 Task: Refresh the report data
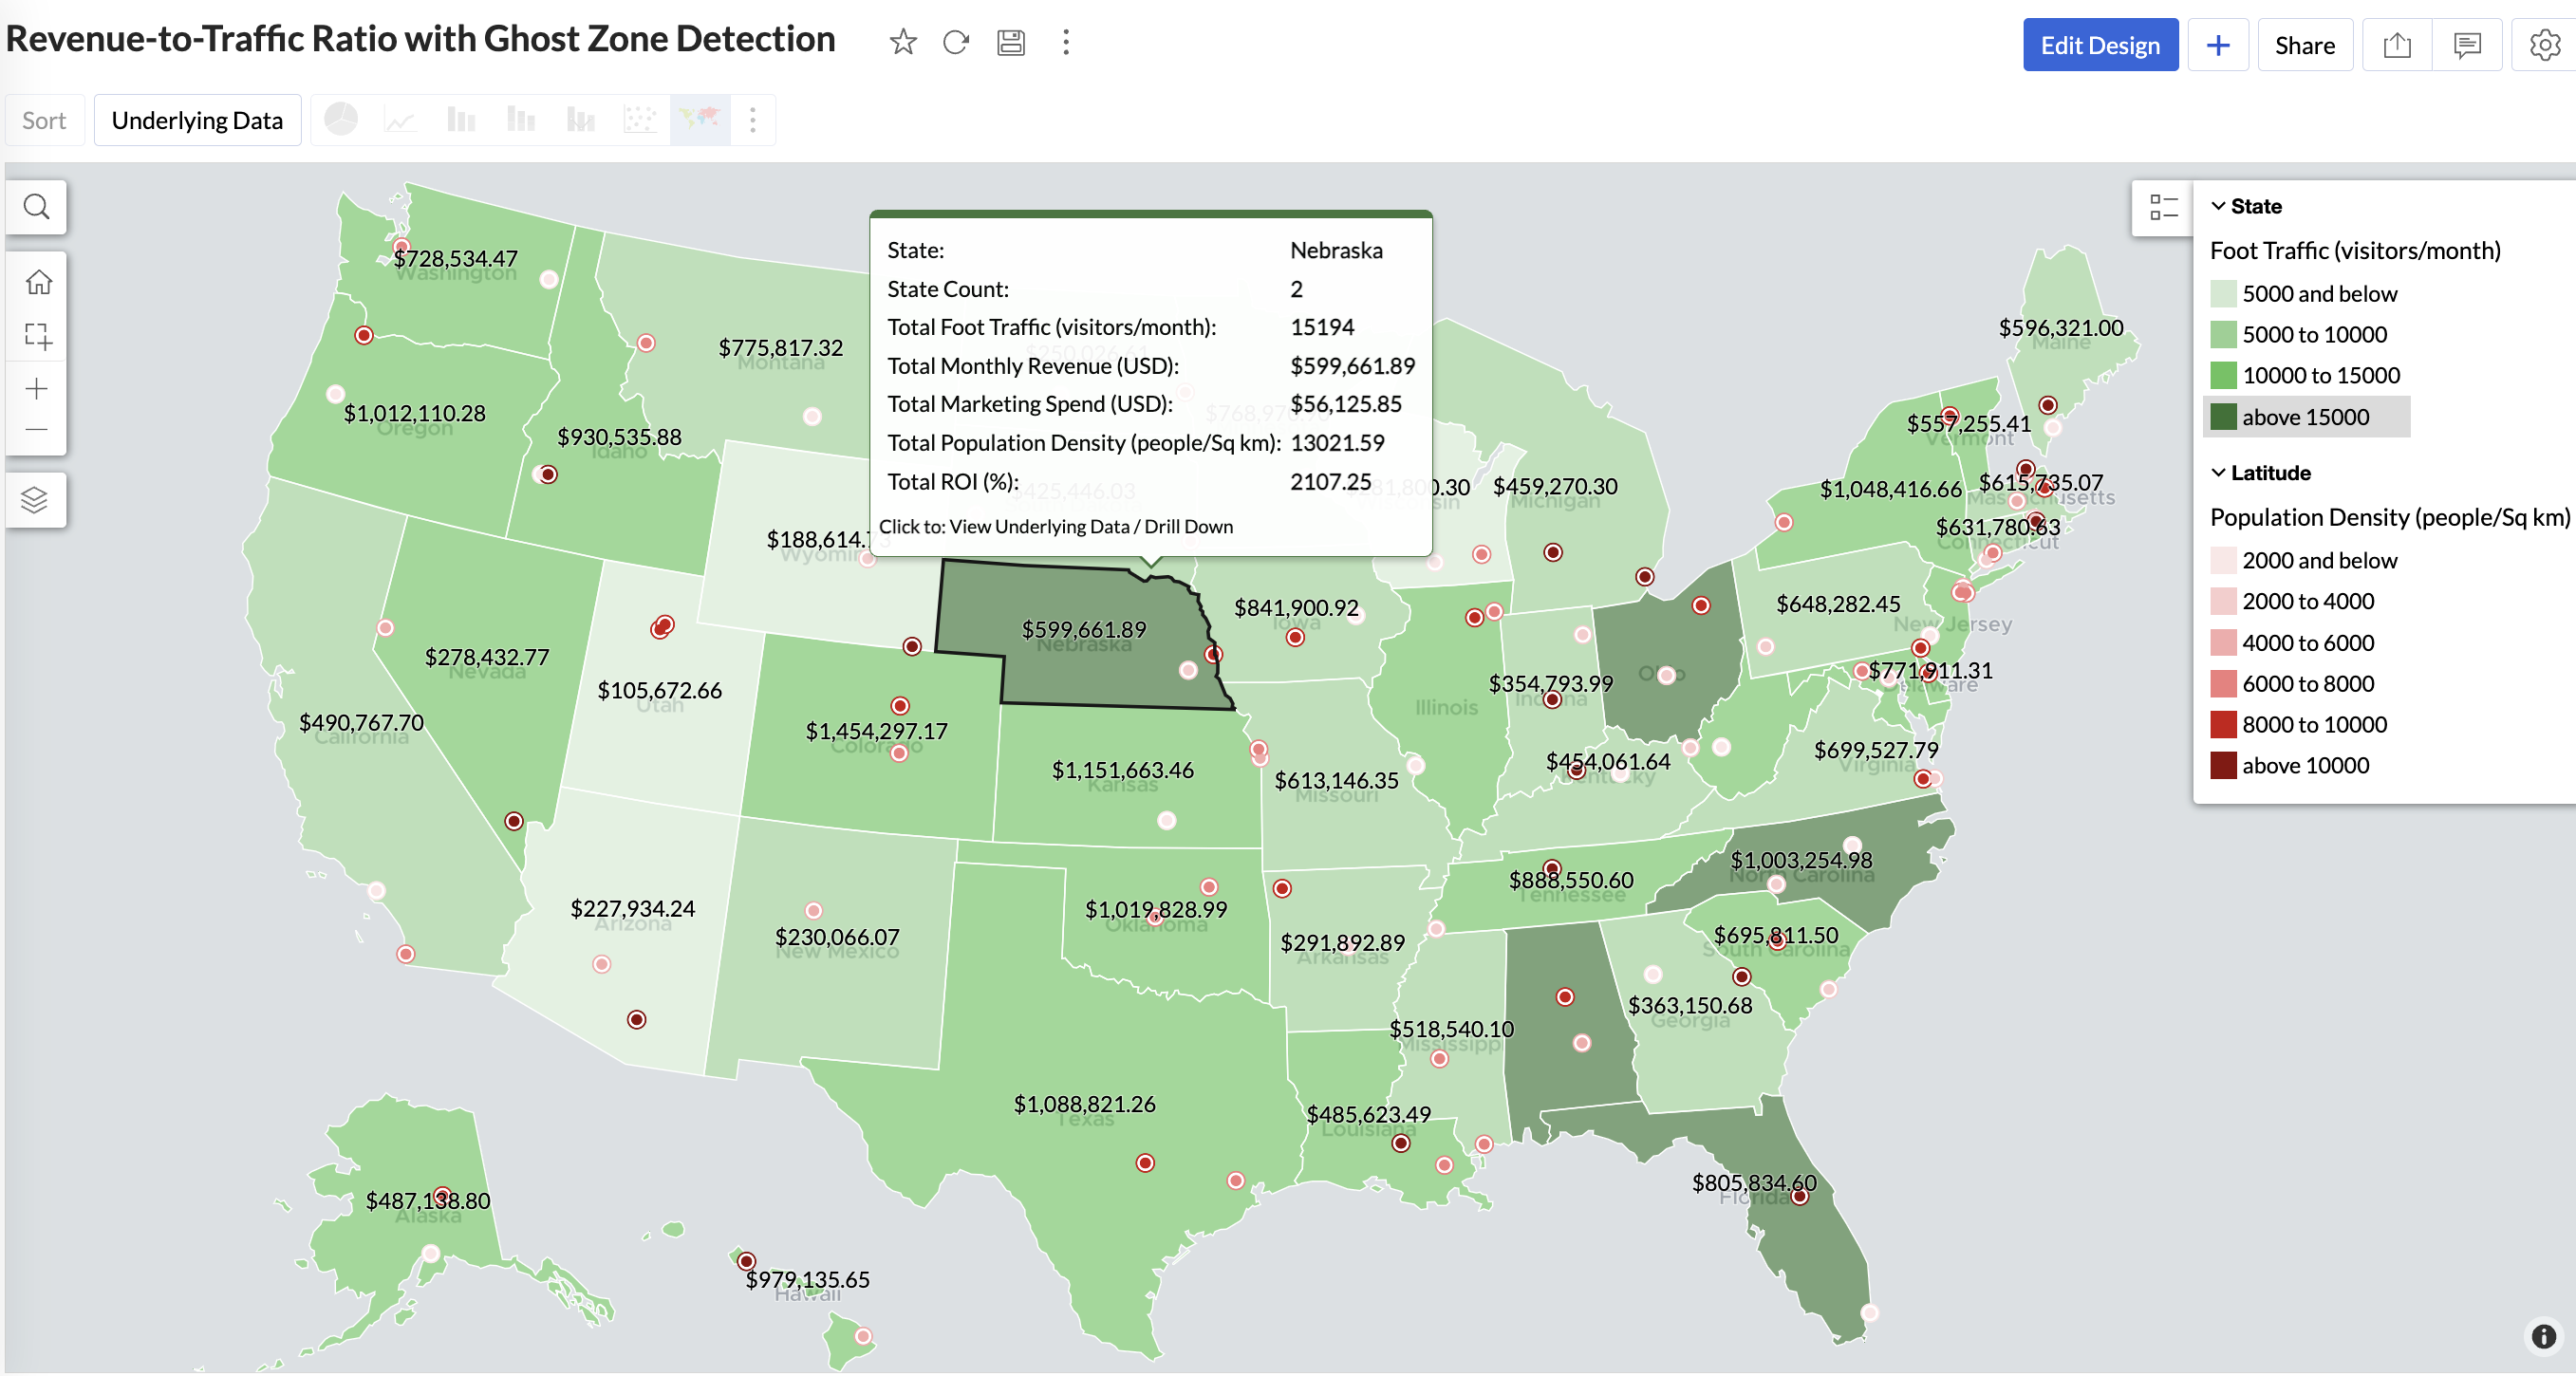(956, 42)
